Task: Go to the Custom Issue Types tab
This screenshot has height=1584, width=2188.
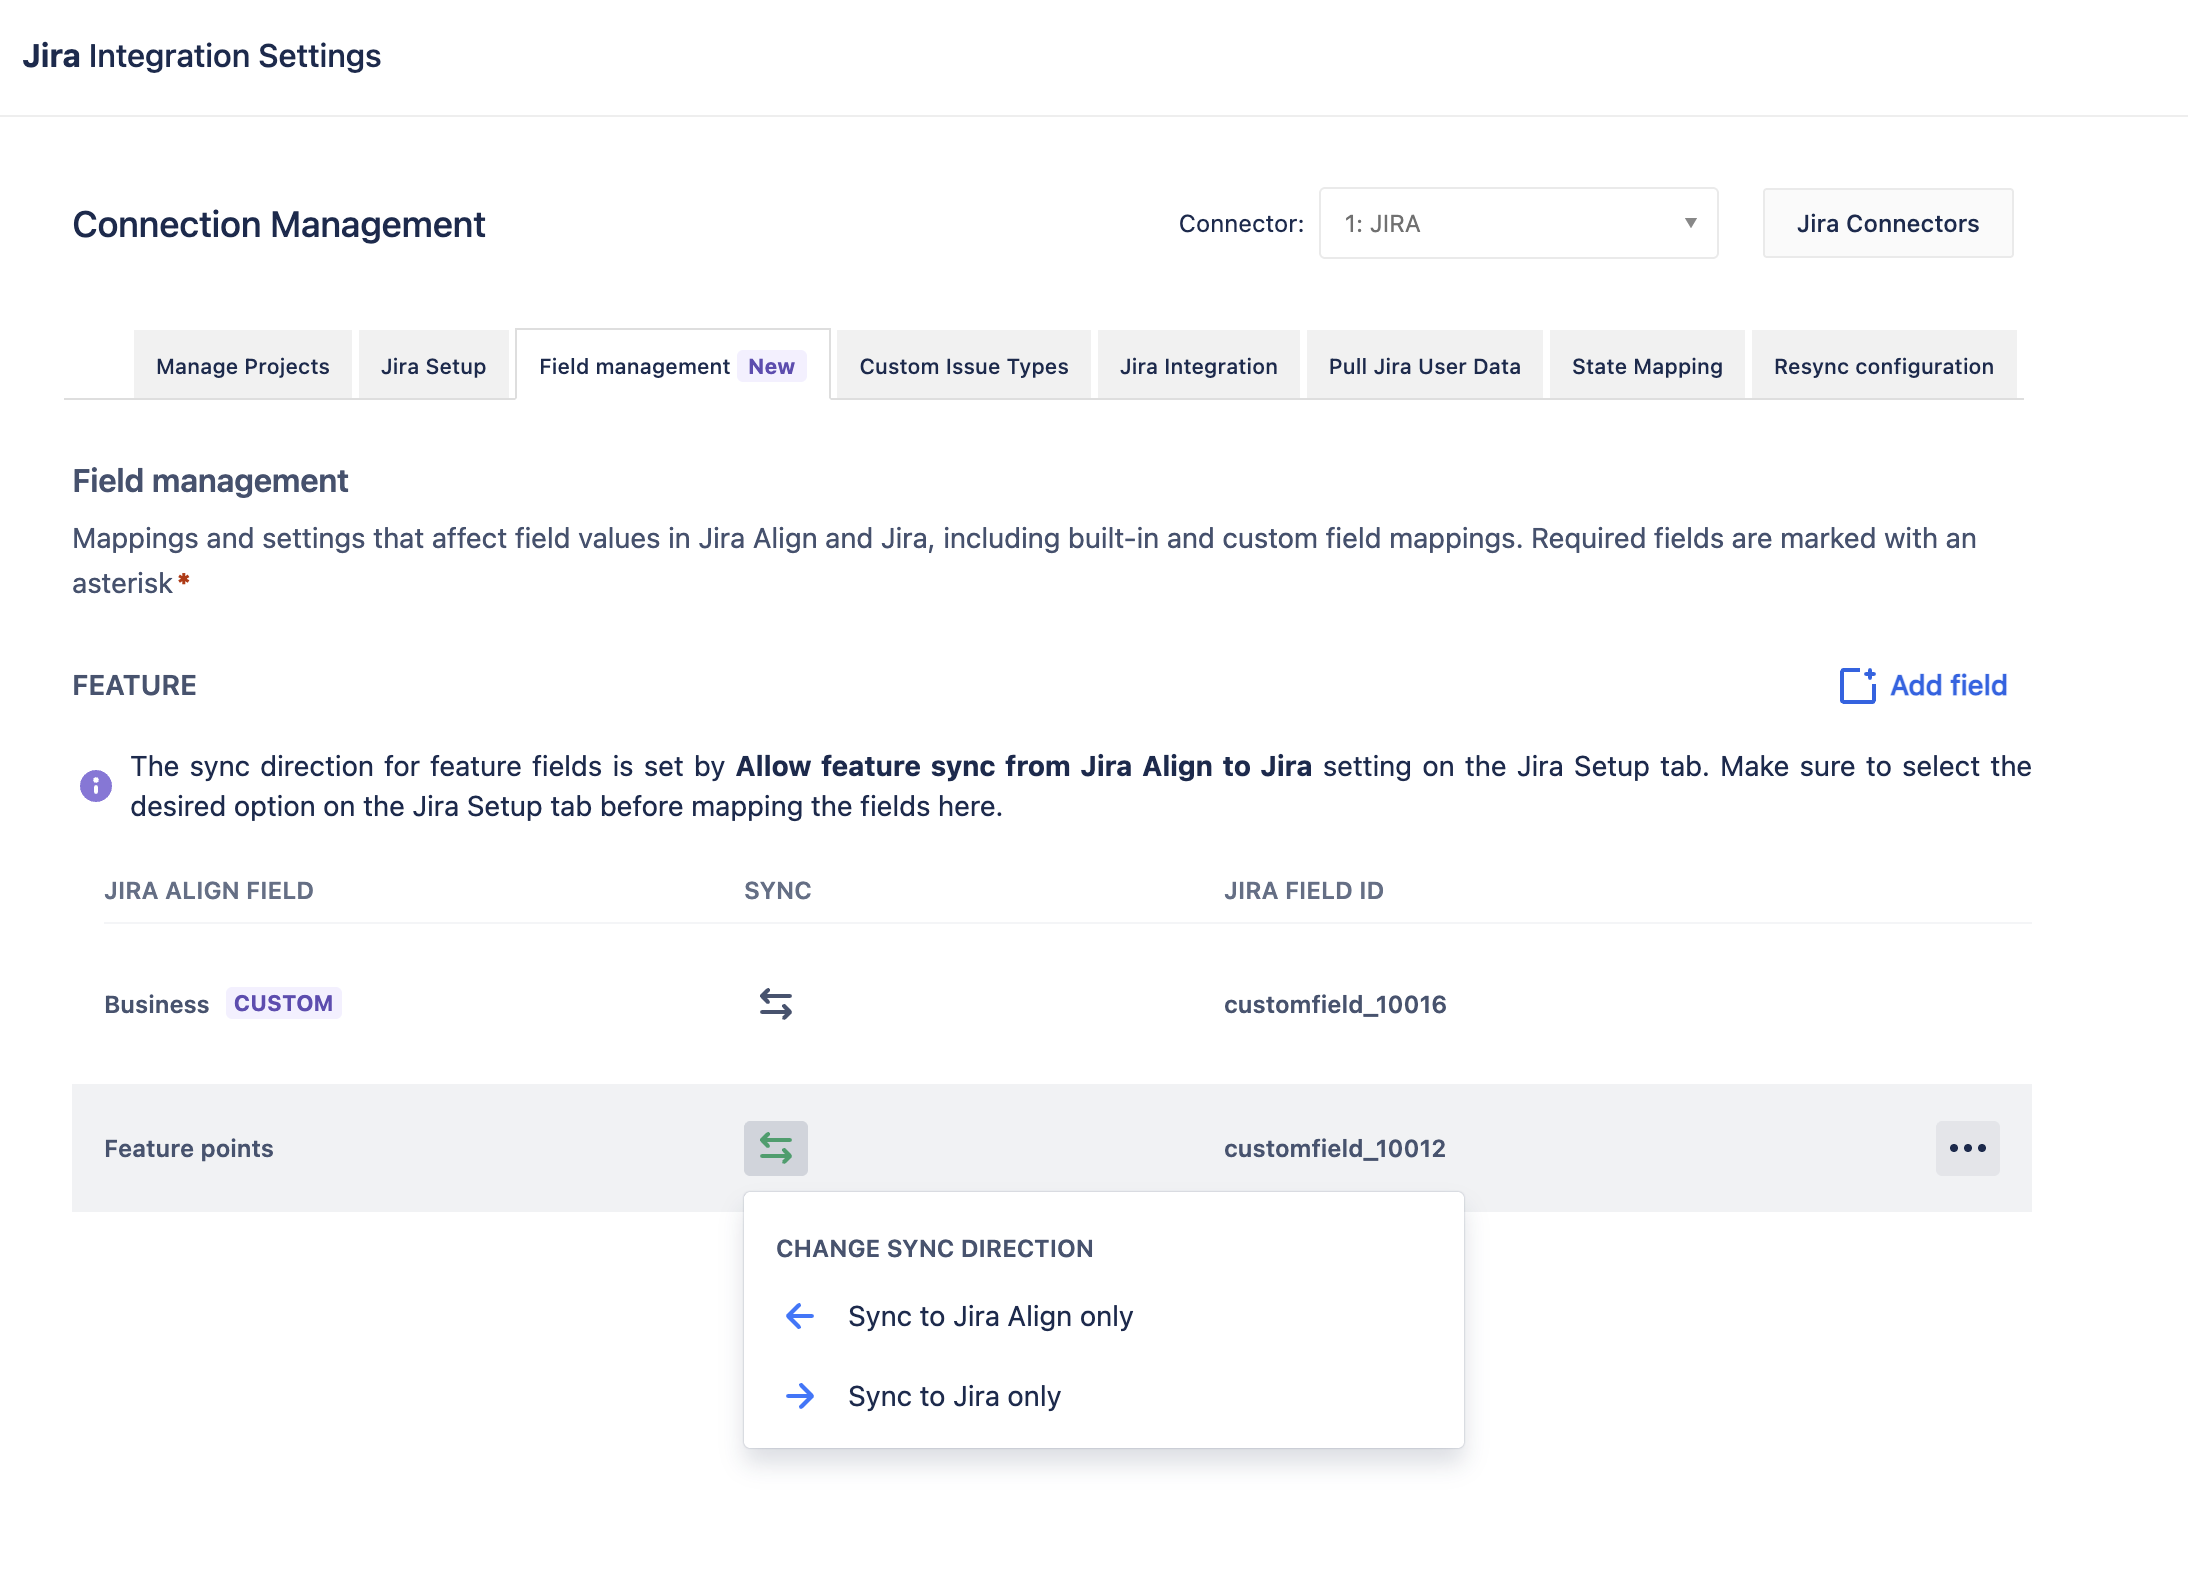Action: pos(963,366)
